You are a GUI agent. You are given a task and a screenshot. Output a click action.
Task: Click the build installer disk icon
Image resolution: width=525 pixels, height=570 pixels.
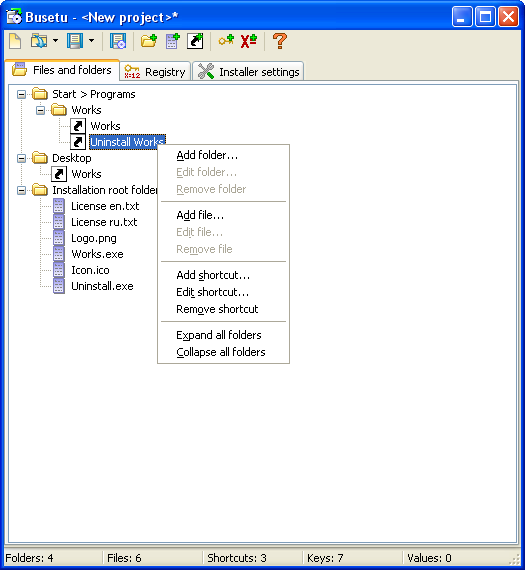click(118, 41)
